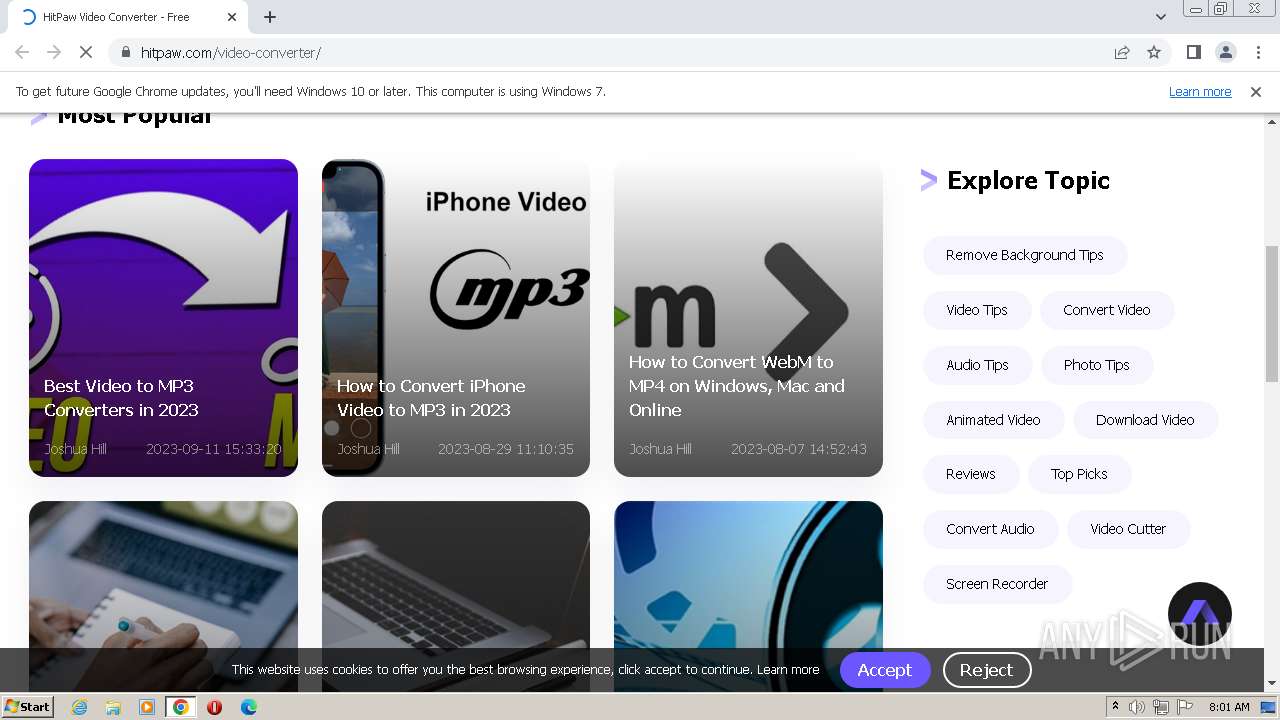Screen dimensions: 1280x720
Task: Open laptop notebook article thumbnail
Action: 163,595
